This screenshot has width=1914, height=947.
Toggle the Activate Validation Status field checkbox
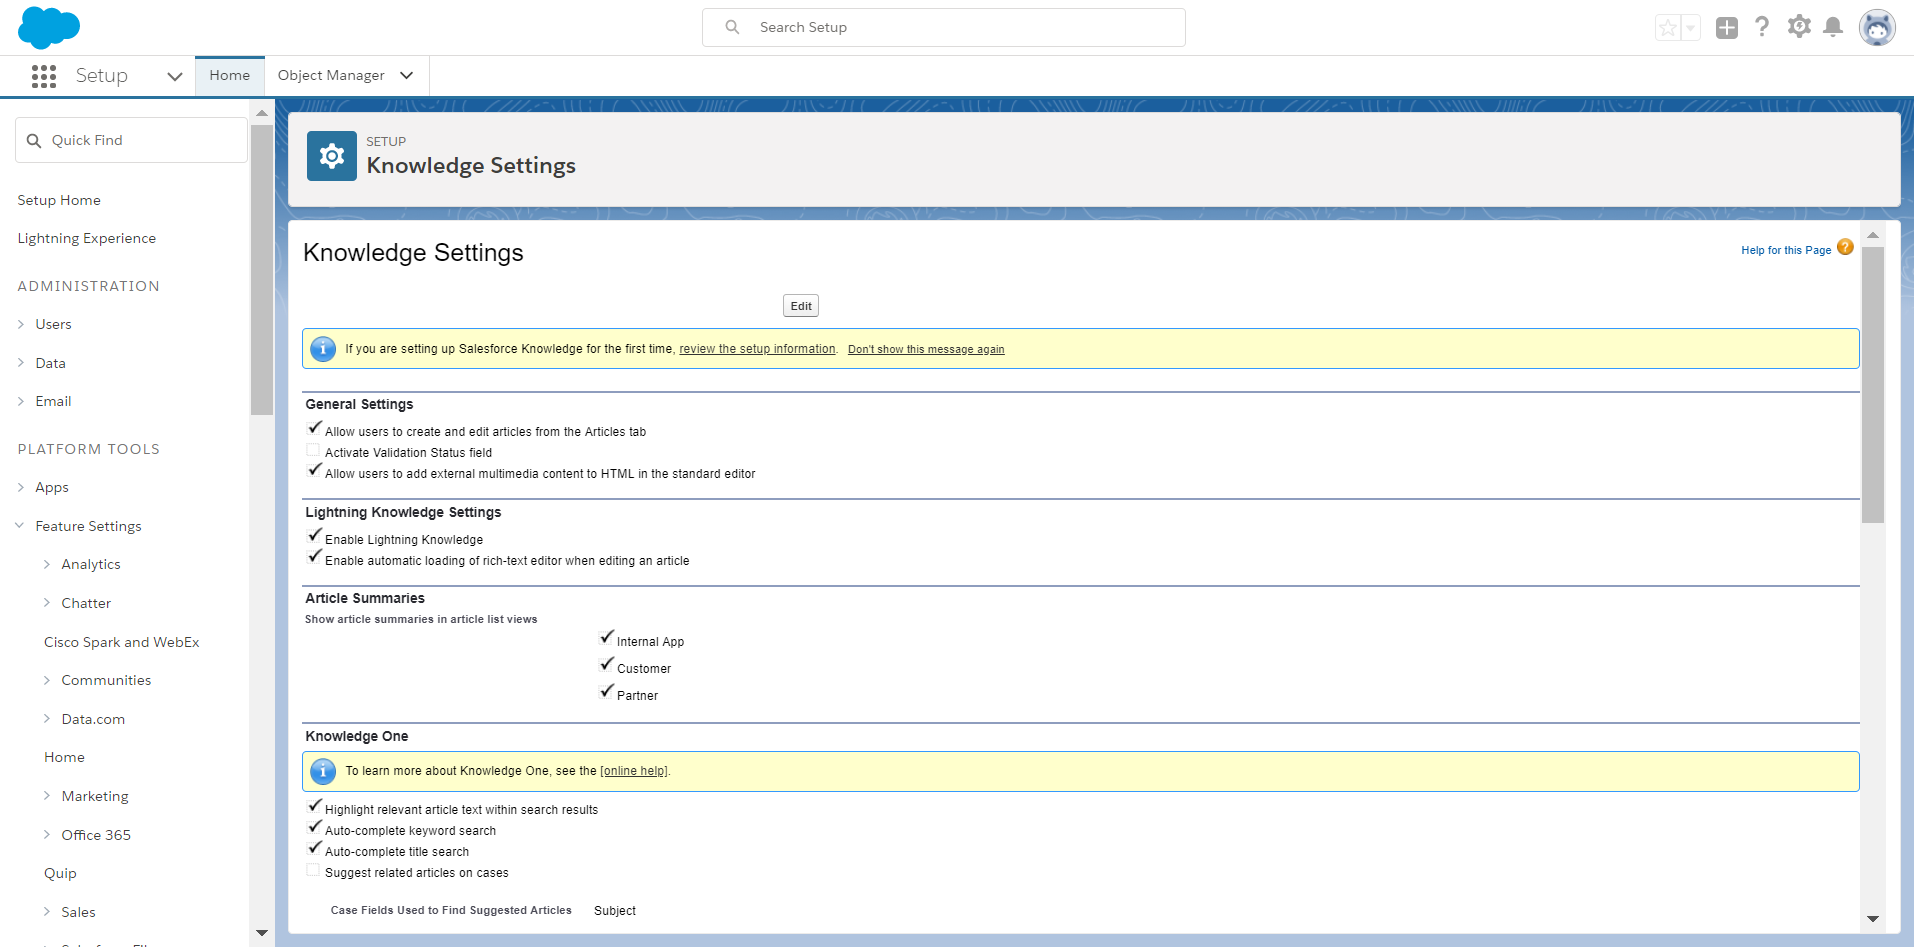point(313,451)
